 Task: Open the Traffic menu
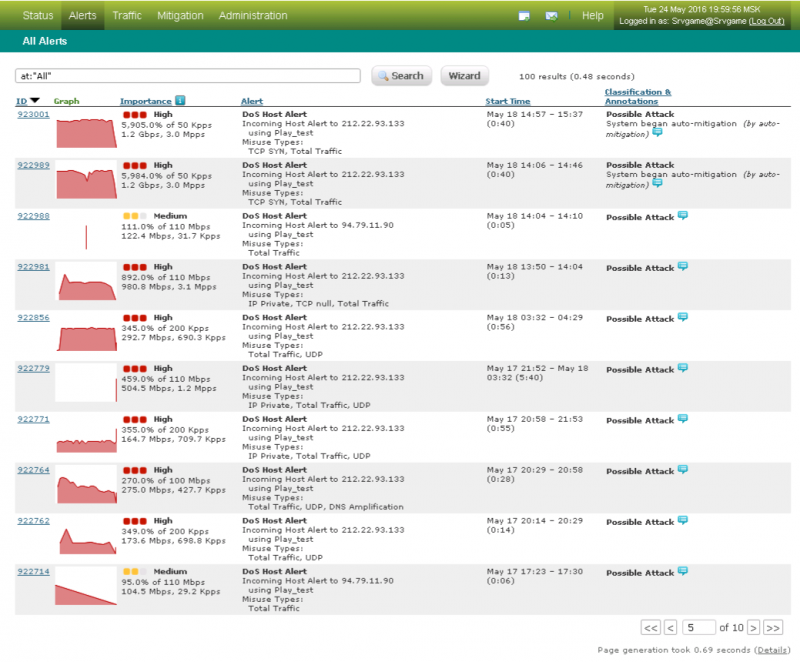pos(127,16)
